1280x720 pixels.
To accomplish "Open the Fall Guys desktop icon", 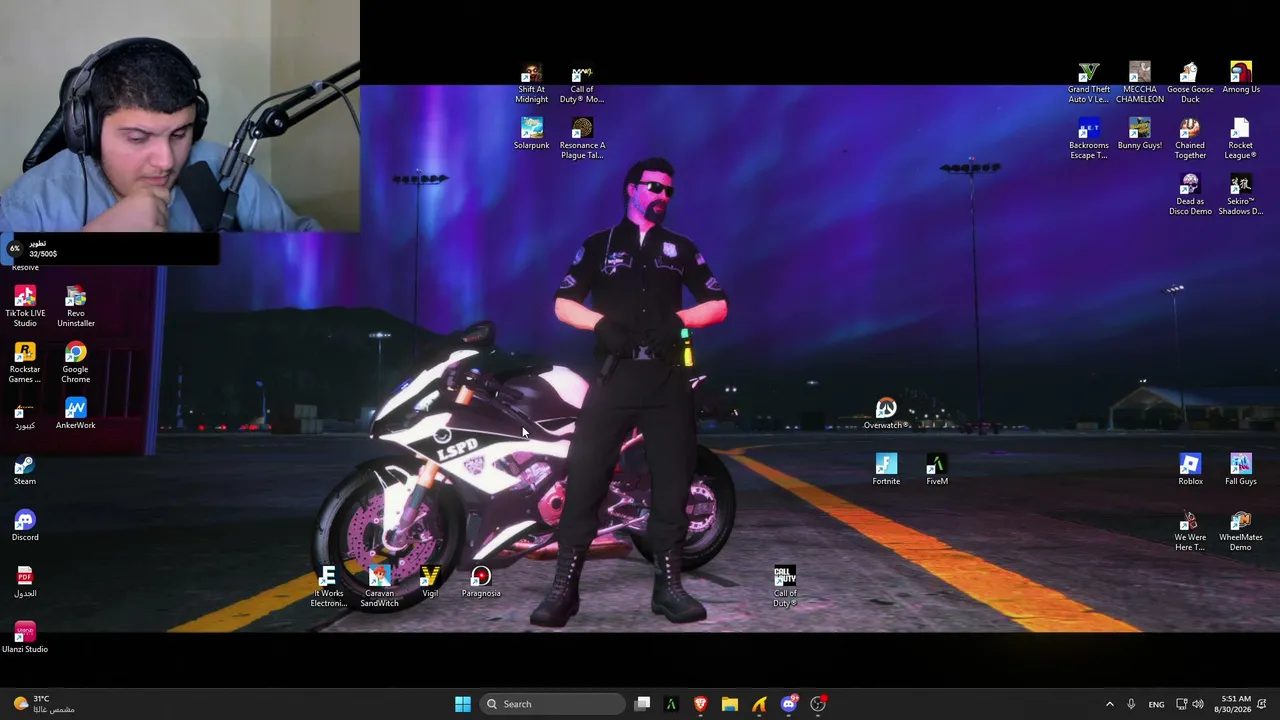I will click(x=1241, y=471).
